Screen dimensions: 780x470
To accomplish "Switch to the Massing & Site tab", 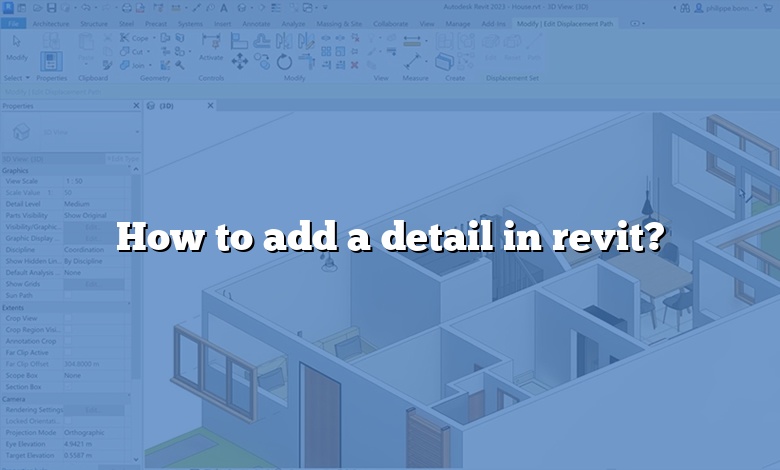I will 339,23.
